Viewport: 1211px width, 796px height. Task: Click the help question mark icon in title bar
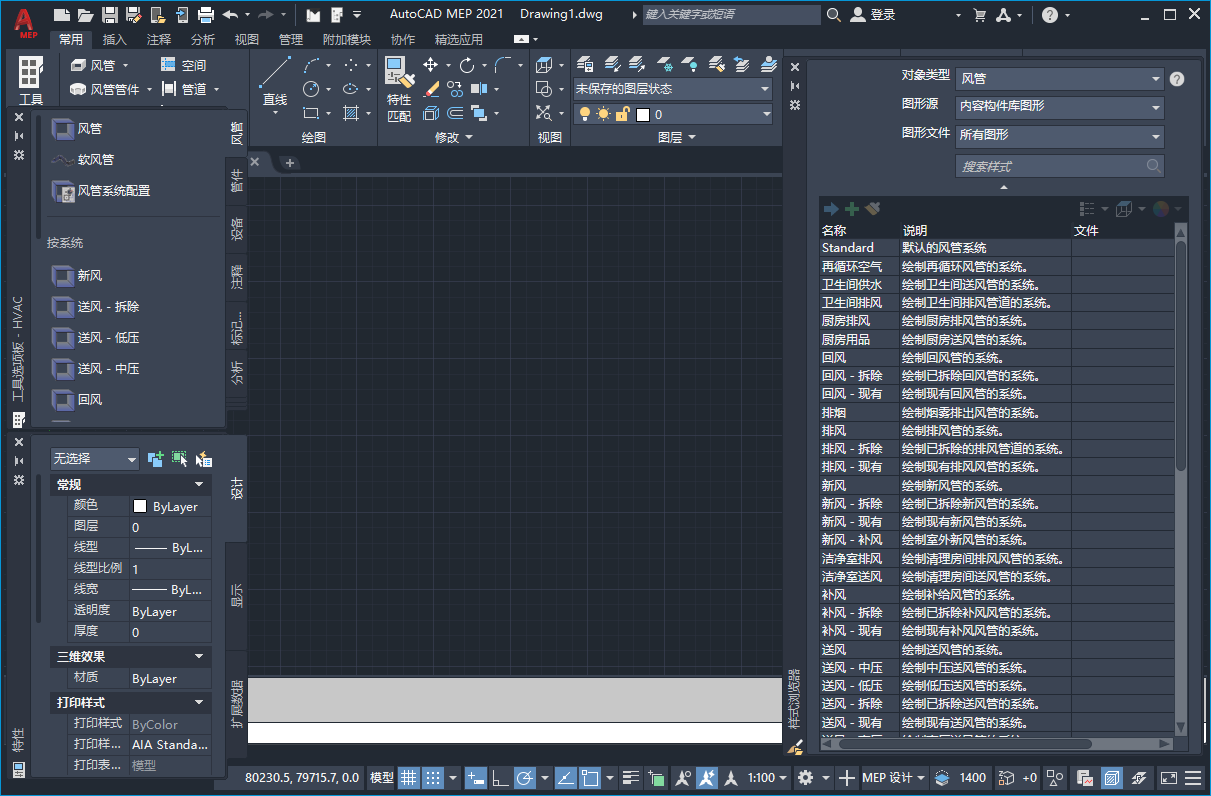[1049, 15]
